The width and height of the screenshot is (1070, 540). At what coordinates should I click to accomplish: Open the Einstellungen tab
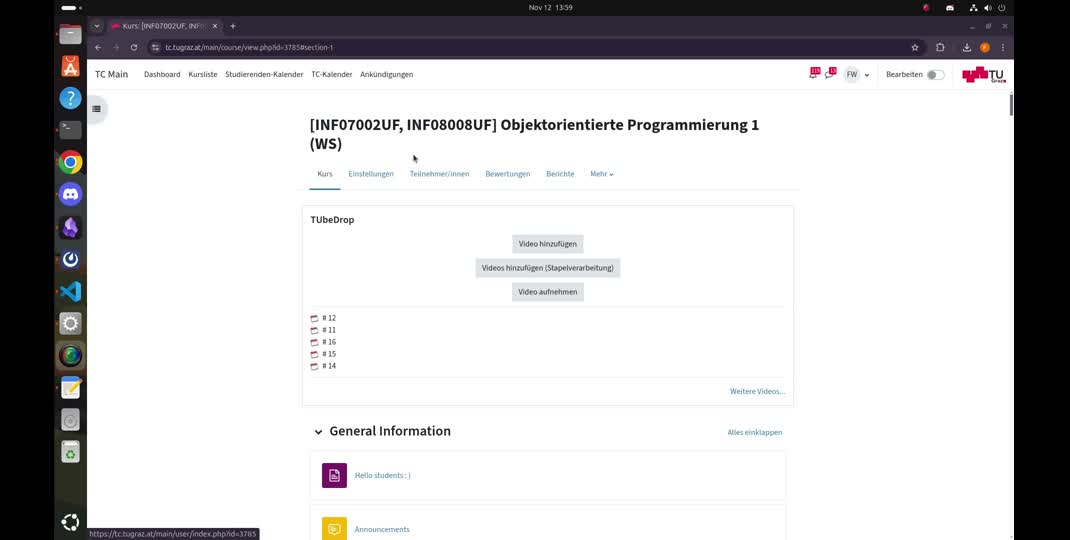[x=371, y=174]
